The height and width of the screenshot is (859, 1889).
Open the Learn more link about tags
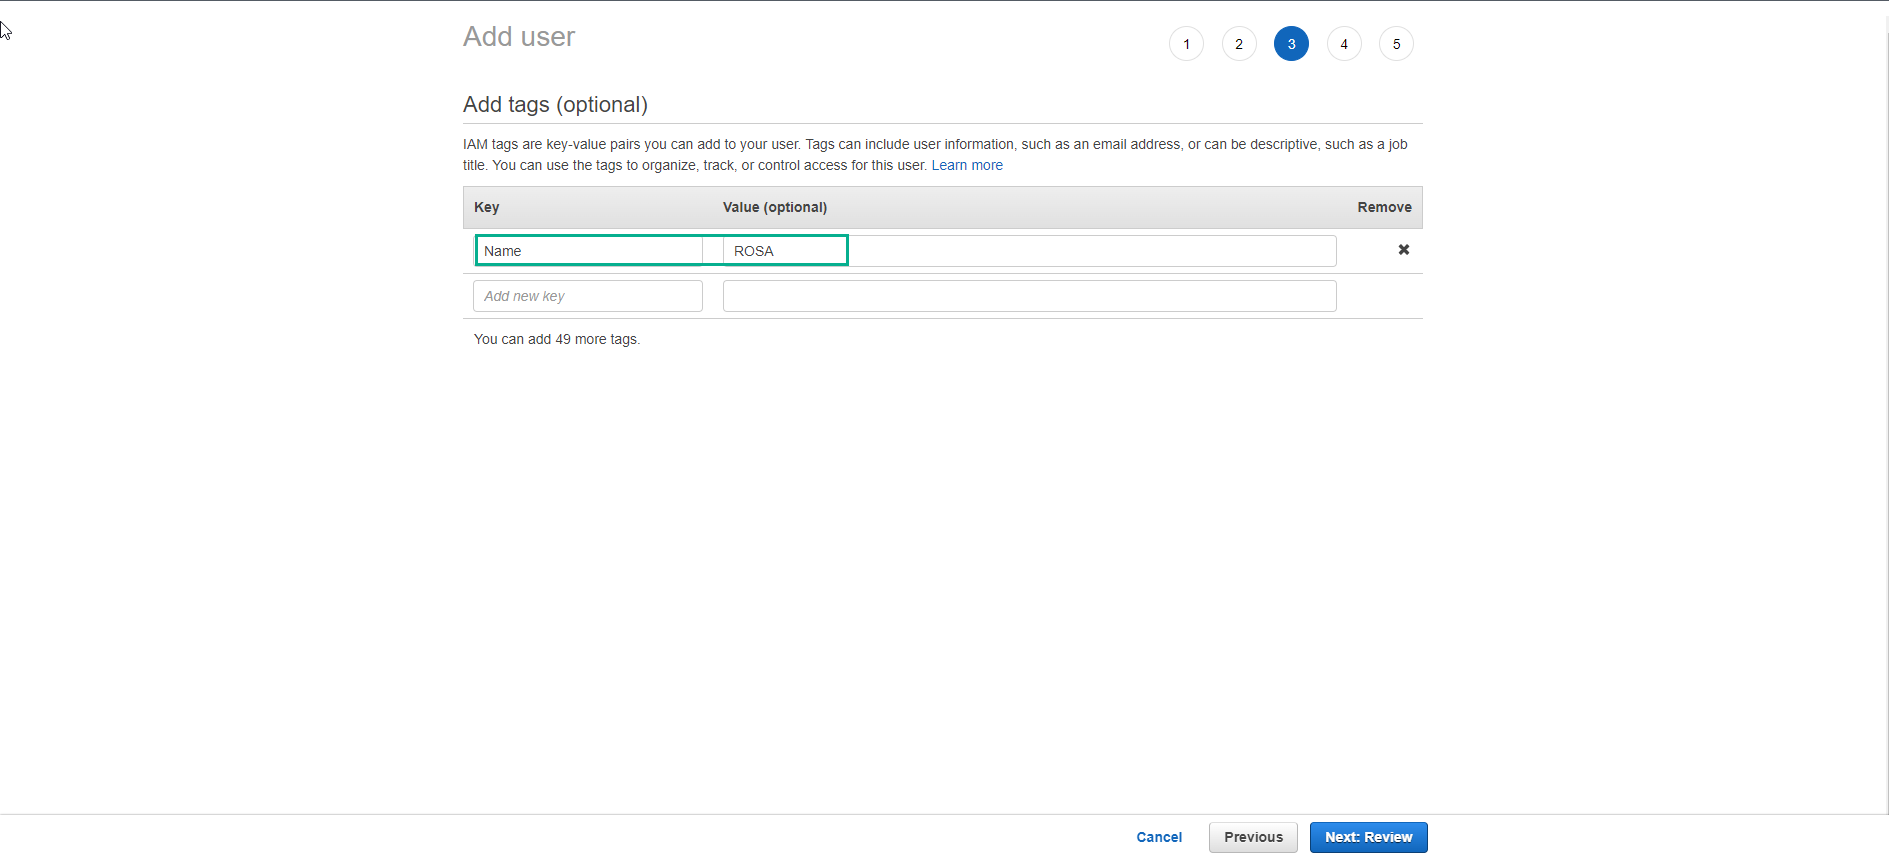(x=966, y=166)
